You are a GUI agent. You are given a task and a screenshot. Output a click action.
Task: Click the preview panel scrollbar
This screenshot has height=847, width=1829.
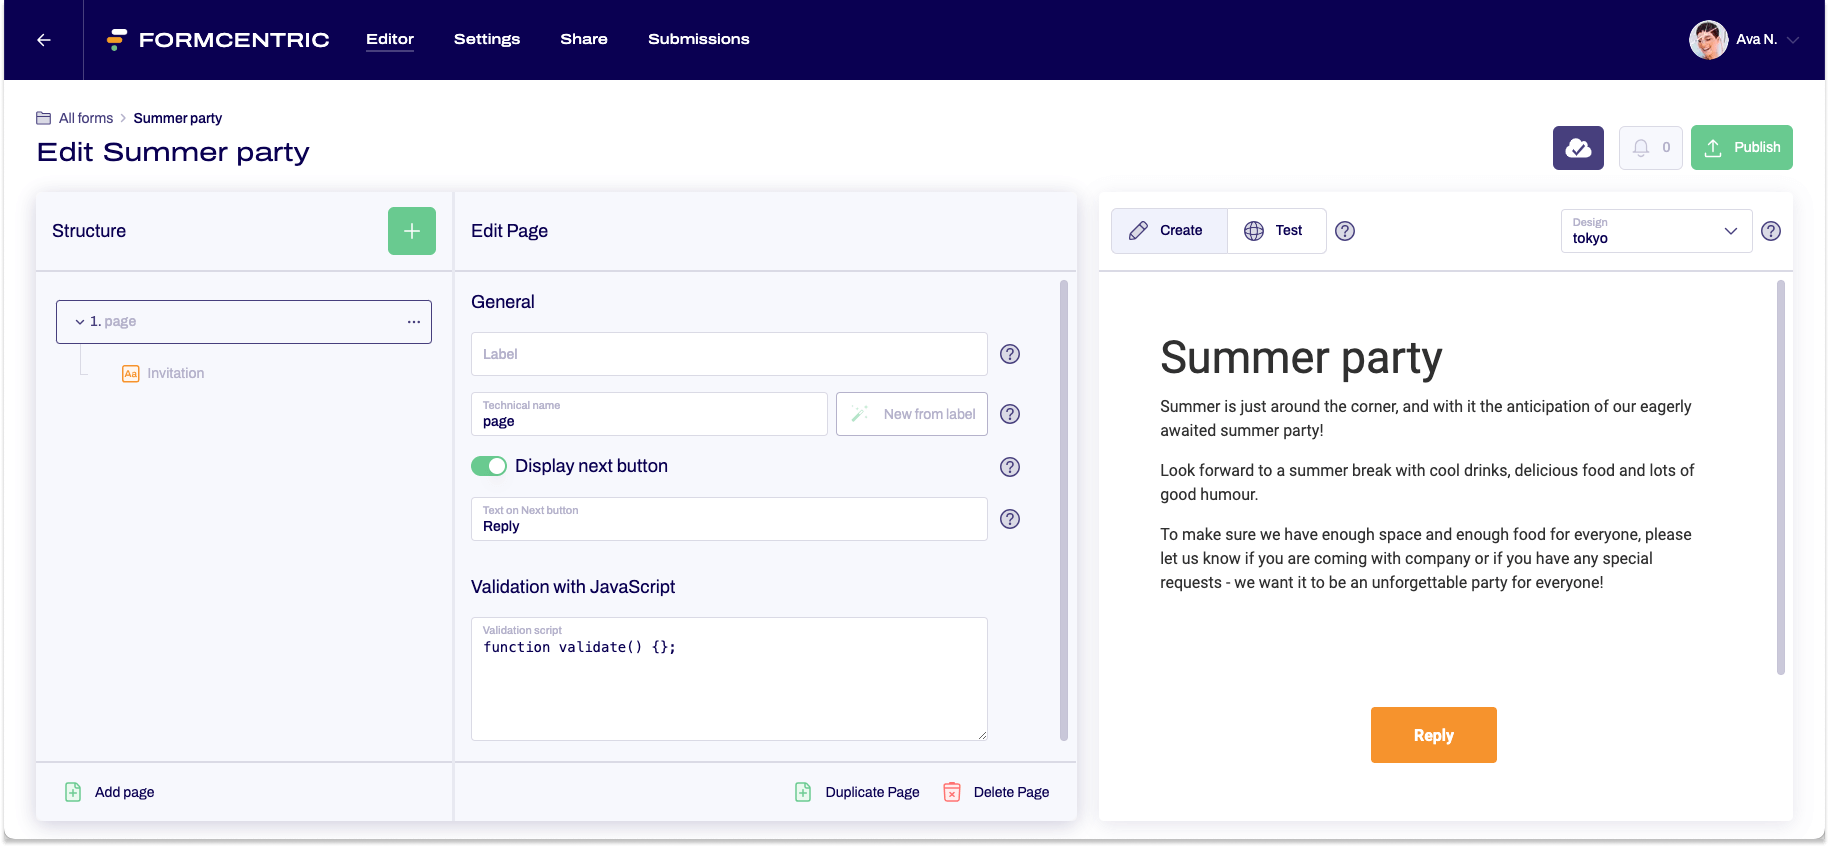tap(1781, 478)
